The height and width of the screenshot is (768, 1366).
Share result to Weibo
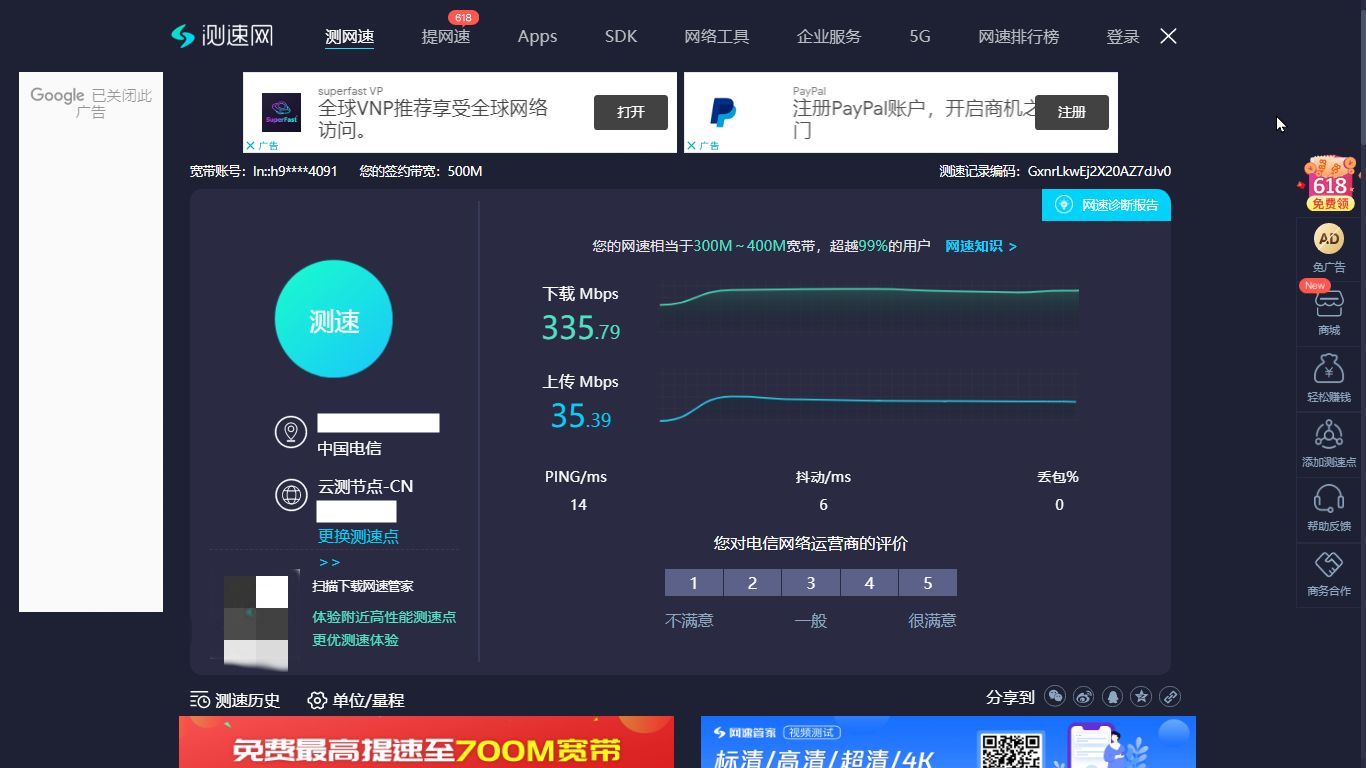pos(1083,697)
